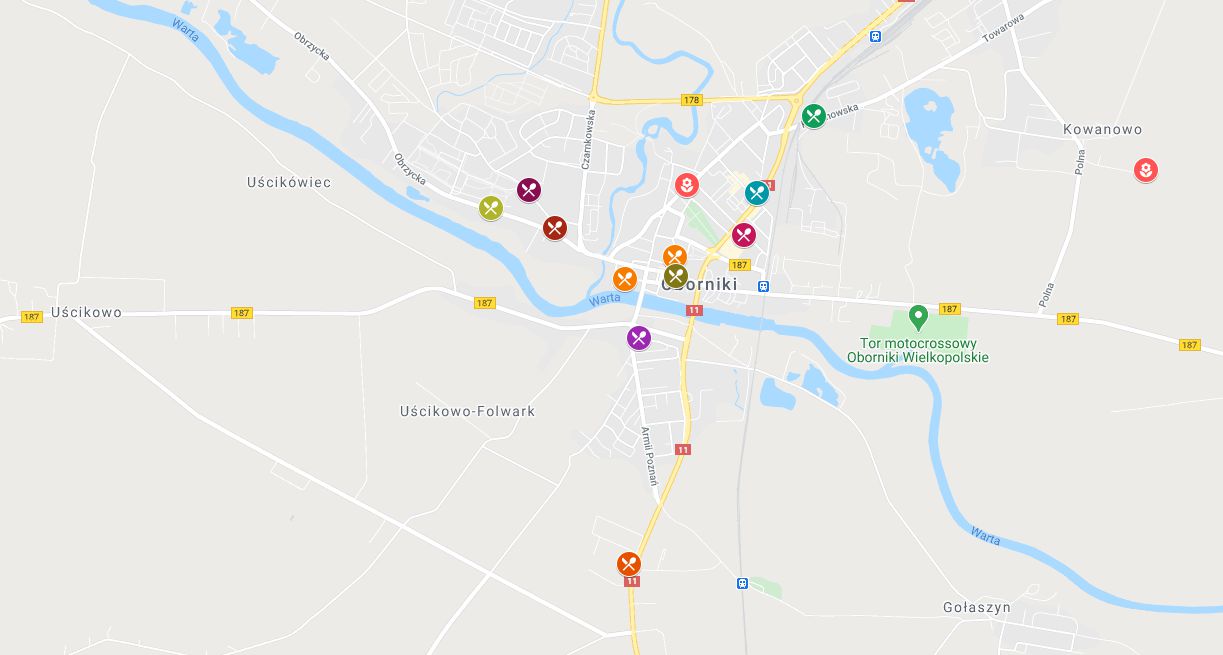
Task: Click the Kowanowo place label
Action: click(x=1103, y=129)
